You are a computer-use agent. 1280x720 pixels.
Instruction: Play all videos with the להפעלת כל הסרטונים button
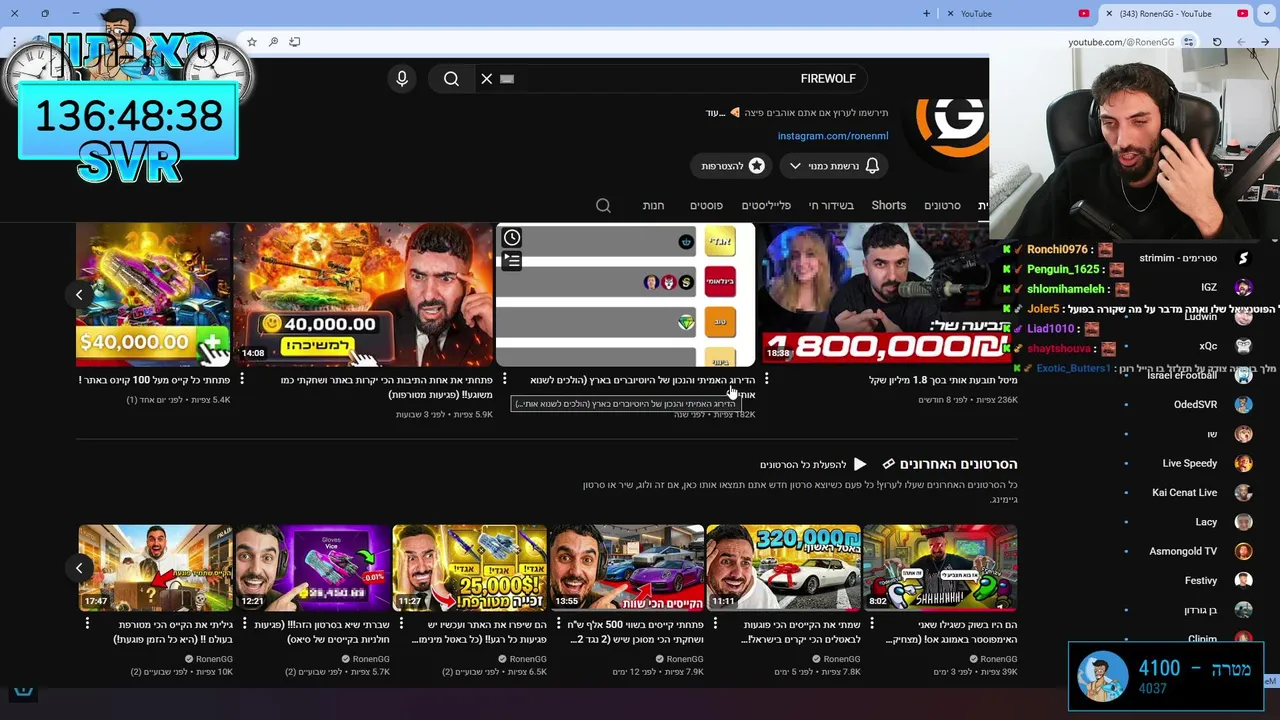coord(813,465)
